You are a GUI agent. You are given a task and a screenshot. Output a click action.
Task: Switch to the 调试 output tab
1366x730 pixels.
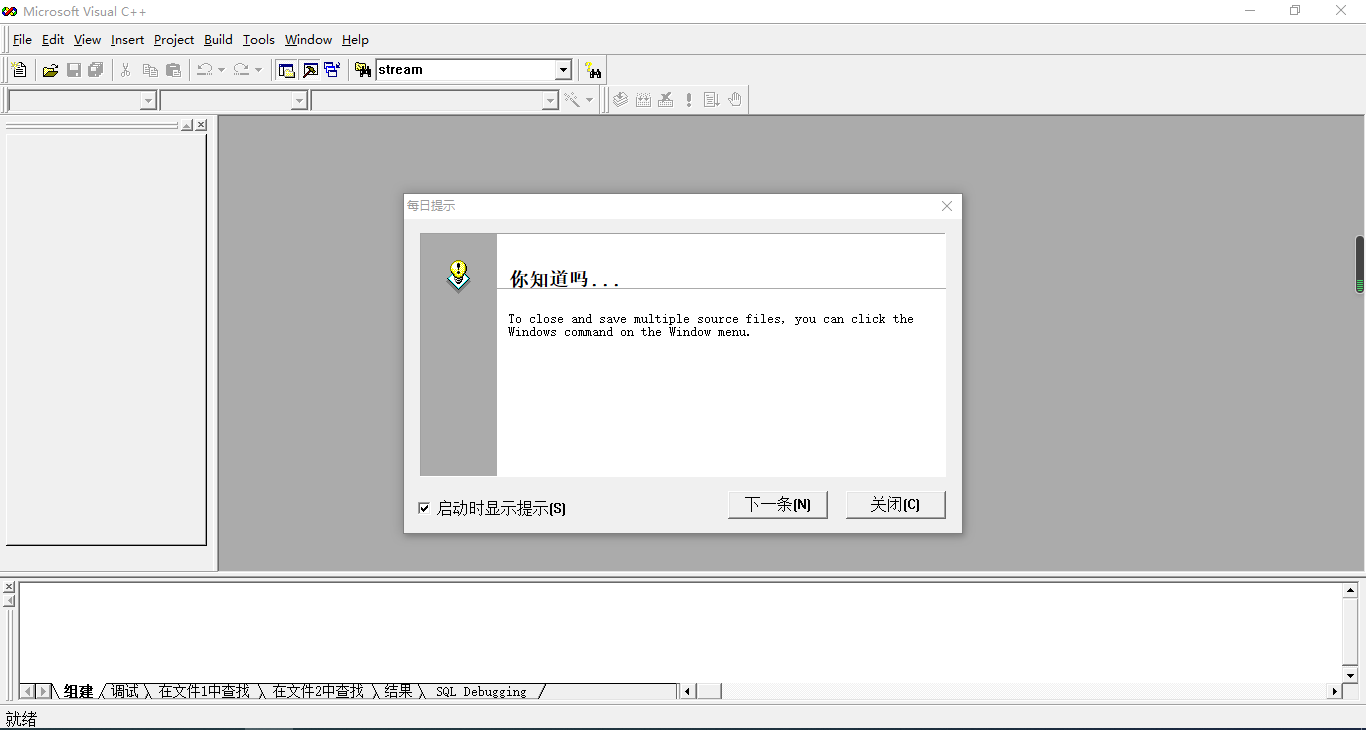click(x=125, y=691)
